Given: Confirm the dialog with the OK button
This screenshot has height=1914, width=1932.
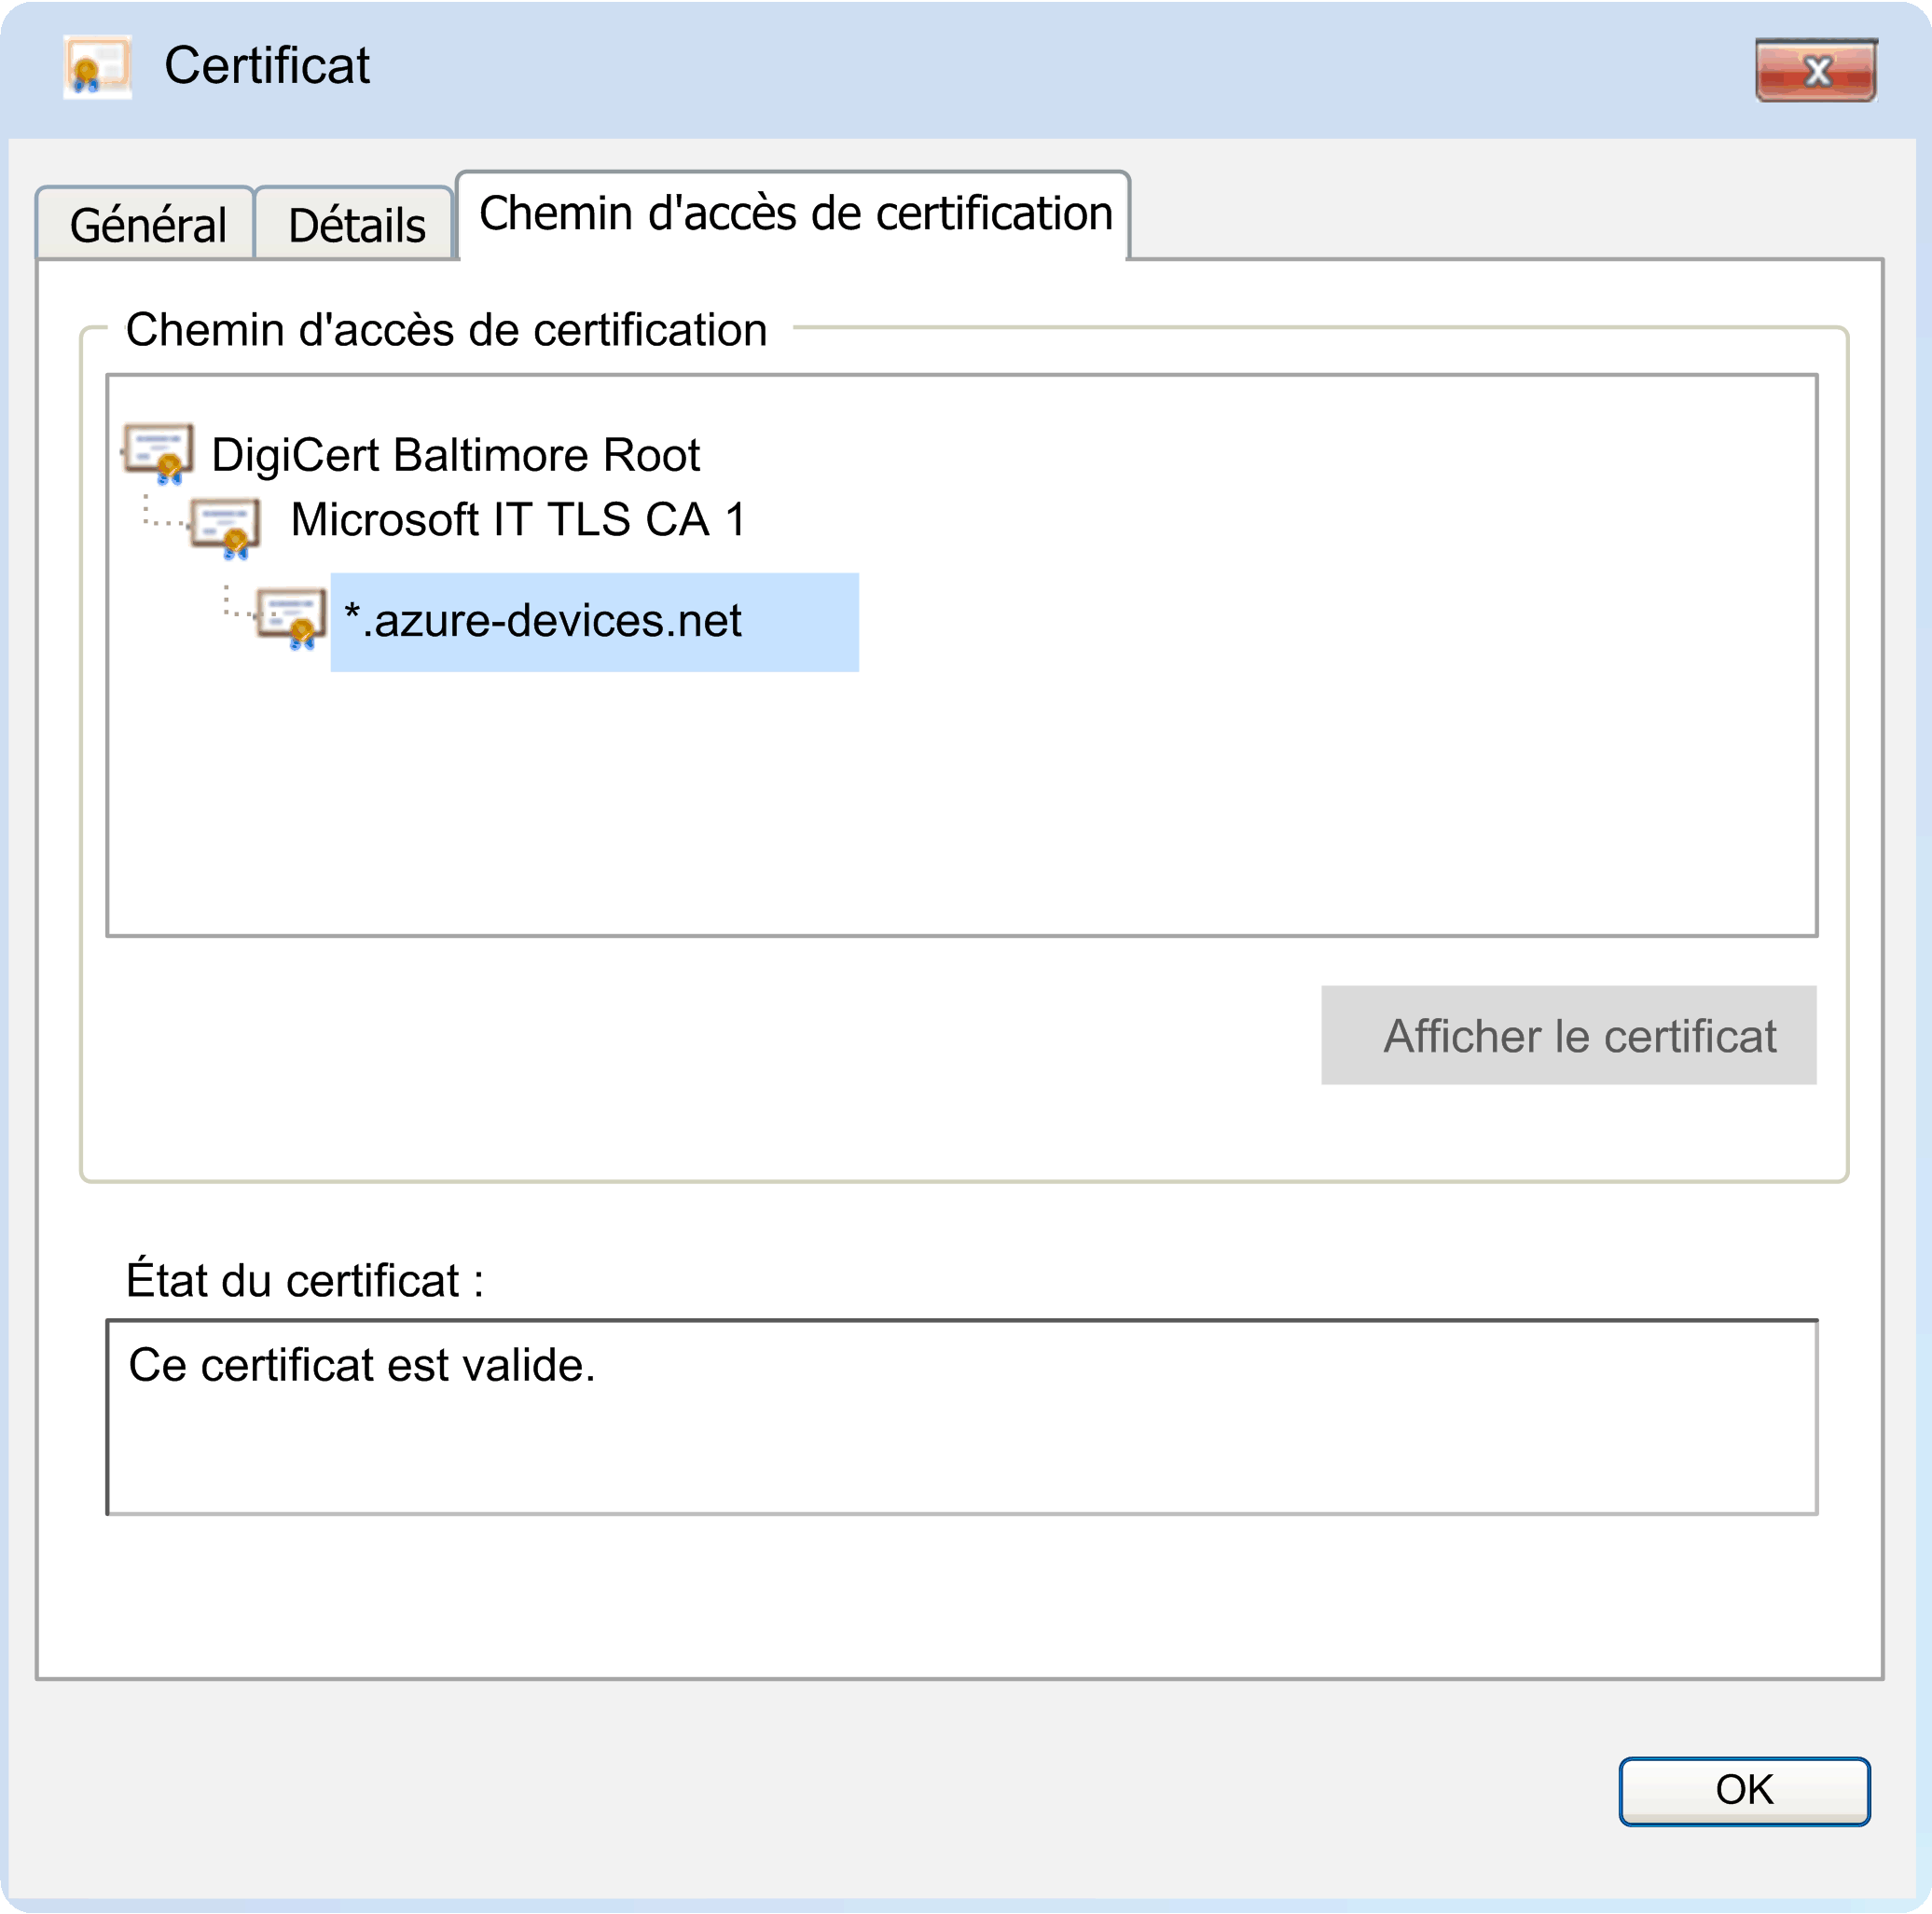Looking at the screenshot, I should point(1744,1790).
